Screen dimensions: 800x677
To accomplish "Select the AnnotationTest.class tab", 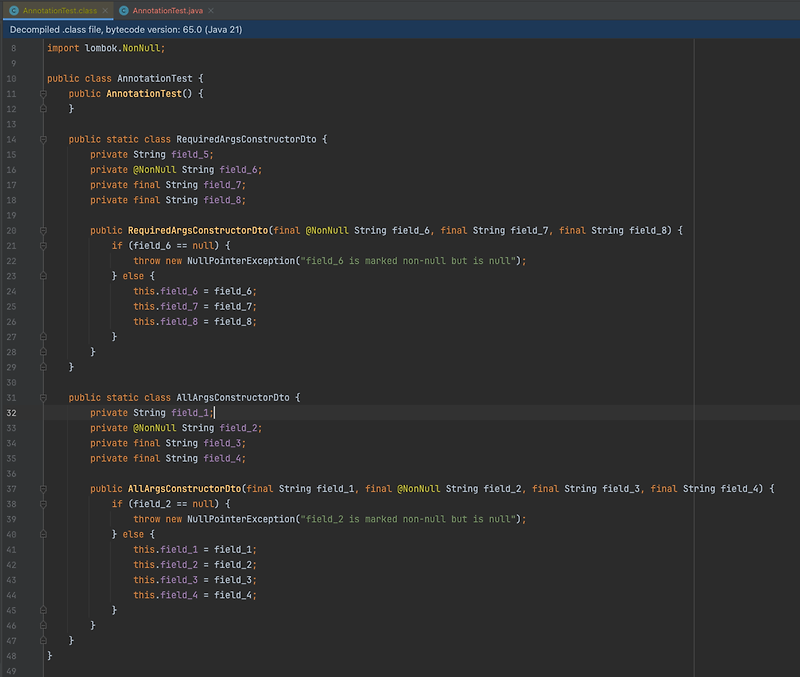I will 60,10.
